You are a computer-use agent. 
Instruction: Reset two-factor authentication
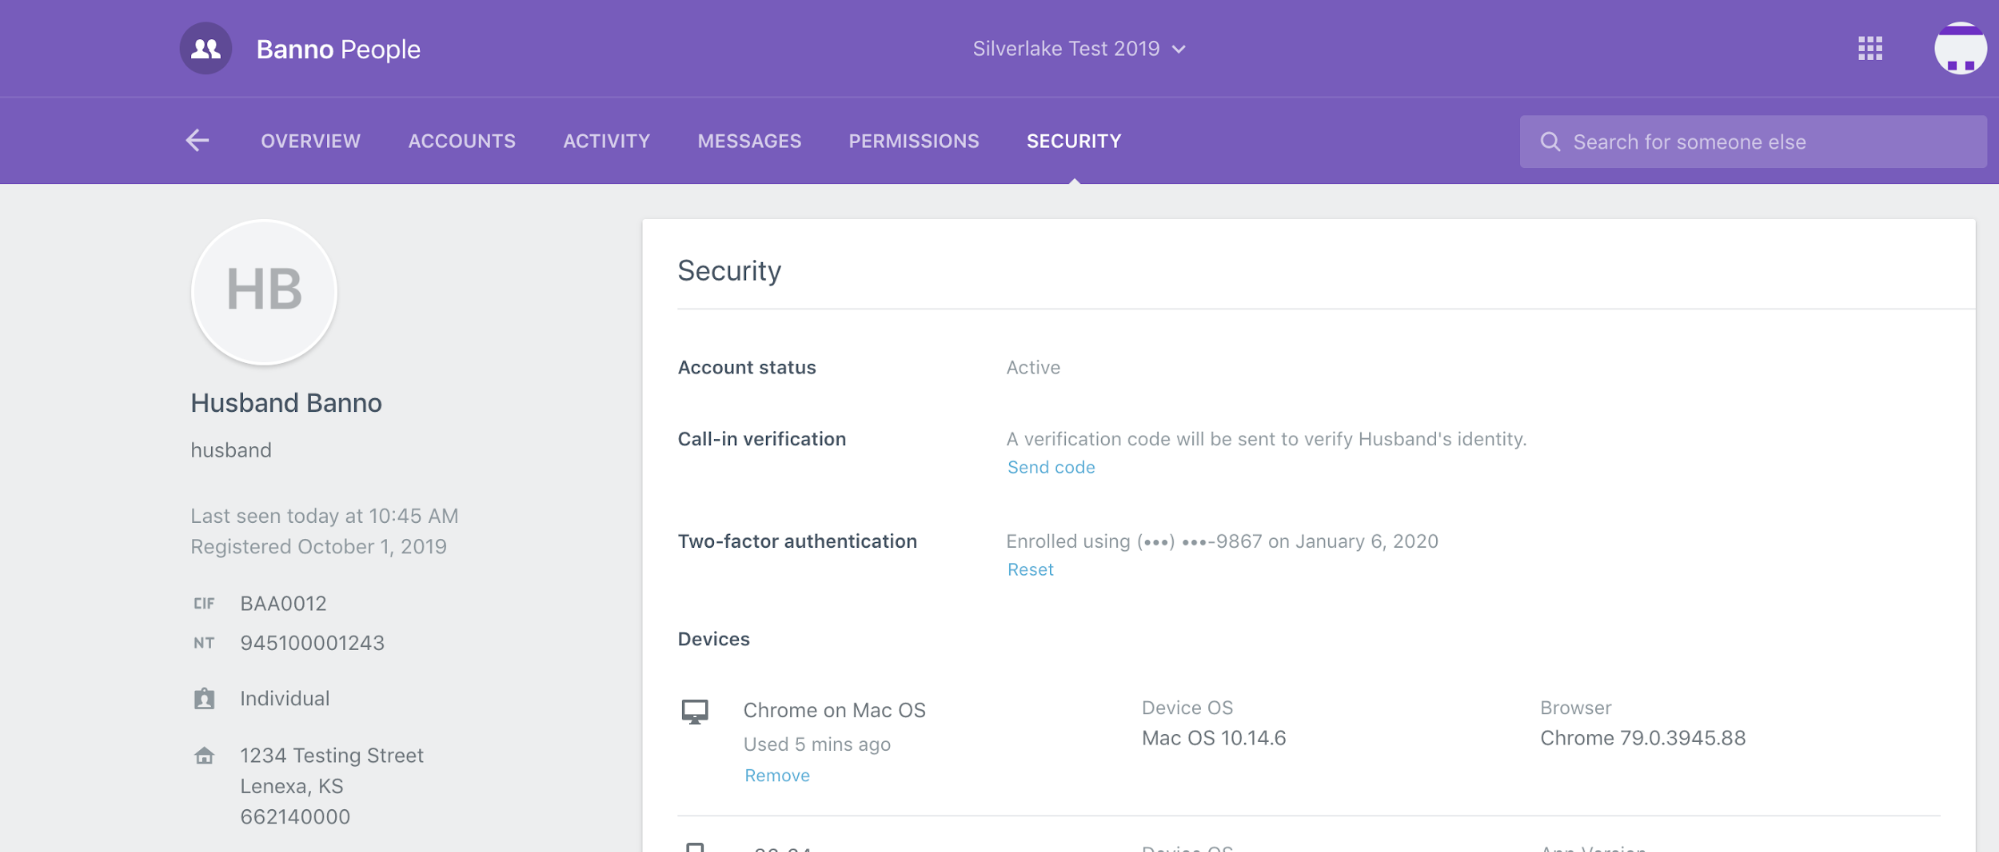point(1030,569)
